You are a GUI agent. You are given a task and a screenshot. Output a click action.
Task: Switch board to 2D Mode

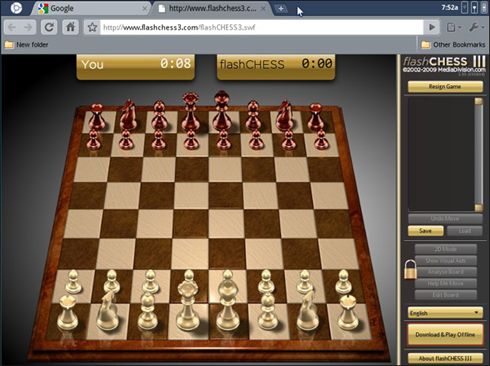(446, 249)
